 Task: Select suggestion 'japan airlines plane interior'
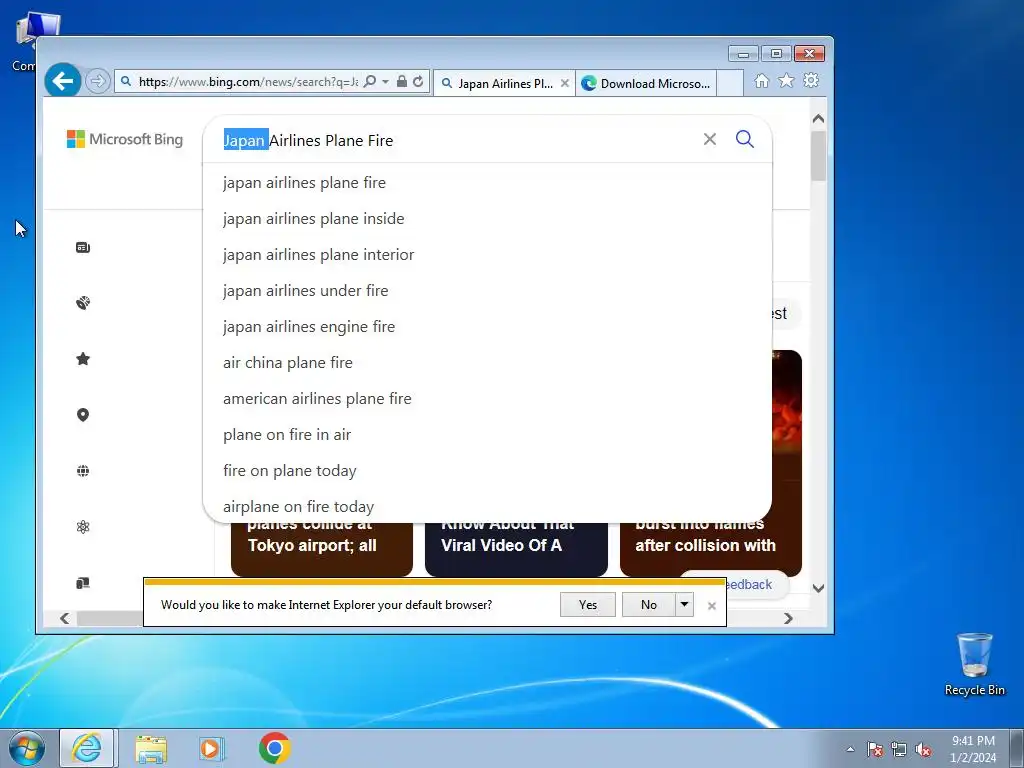click(x=487, y=255)
